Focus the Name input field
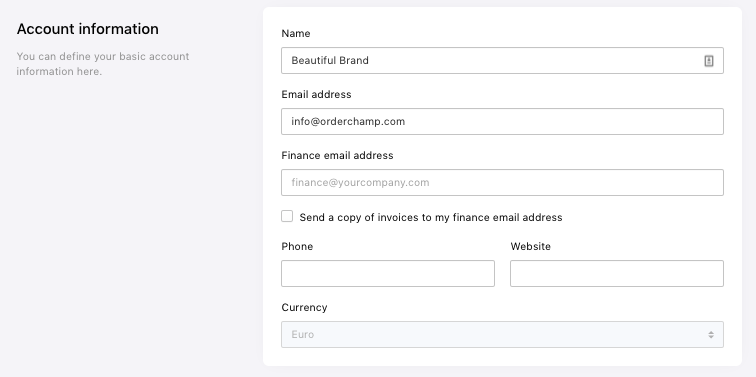756x377 pixels. pos(502,61)
